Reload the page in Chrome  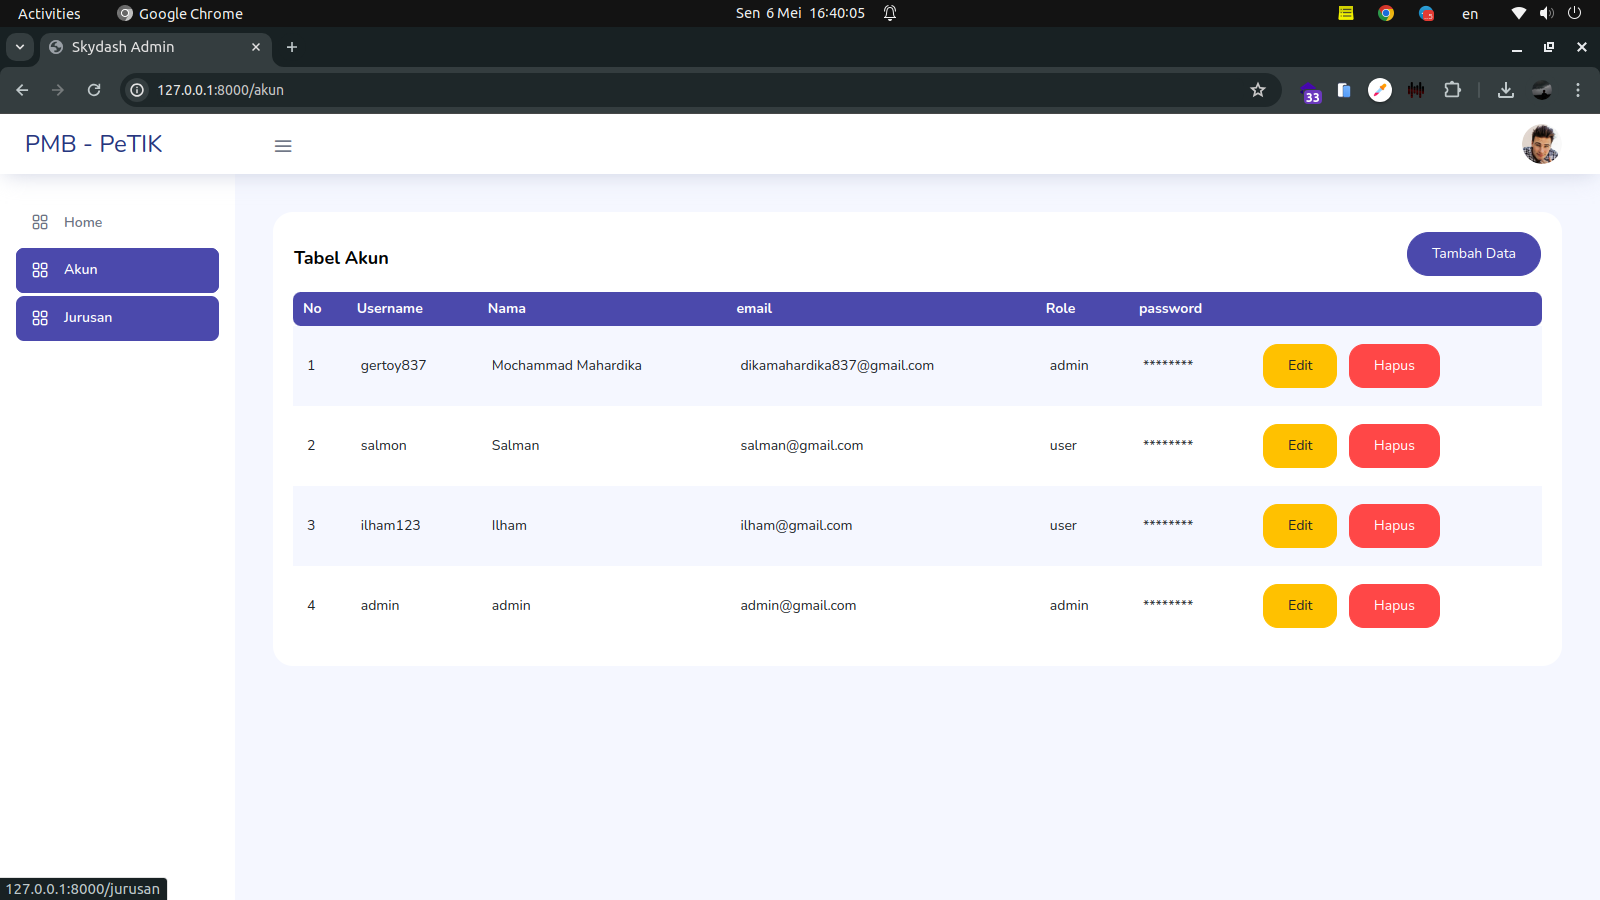tap(94, 90)
